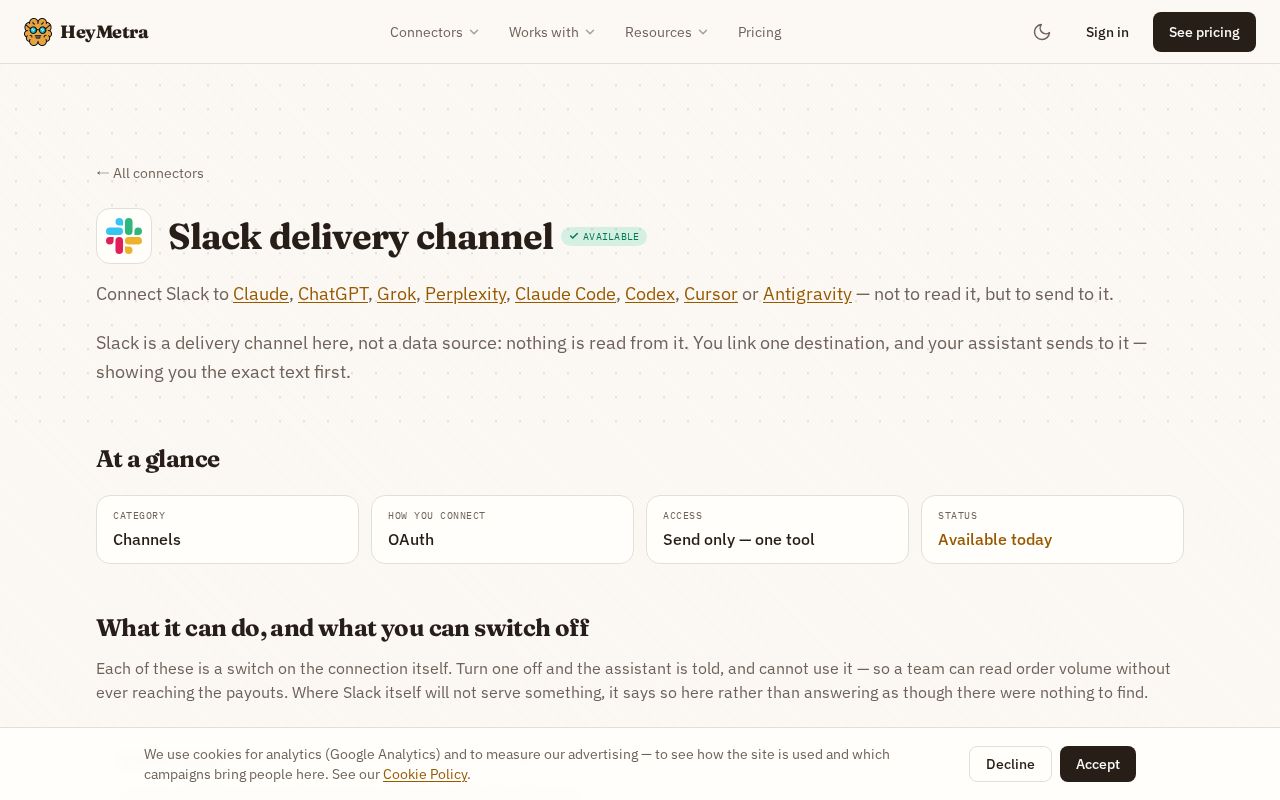The width and height of the screenshot is (1280, 800).
Task: Click the Available today status text
Action: pos(995,540)
